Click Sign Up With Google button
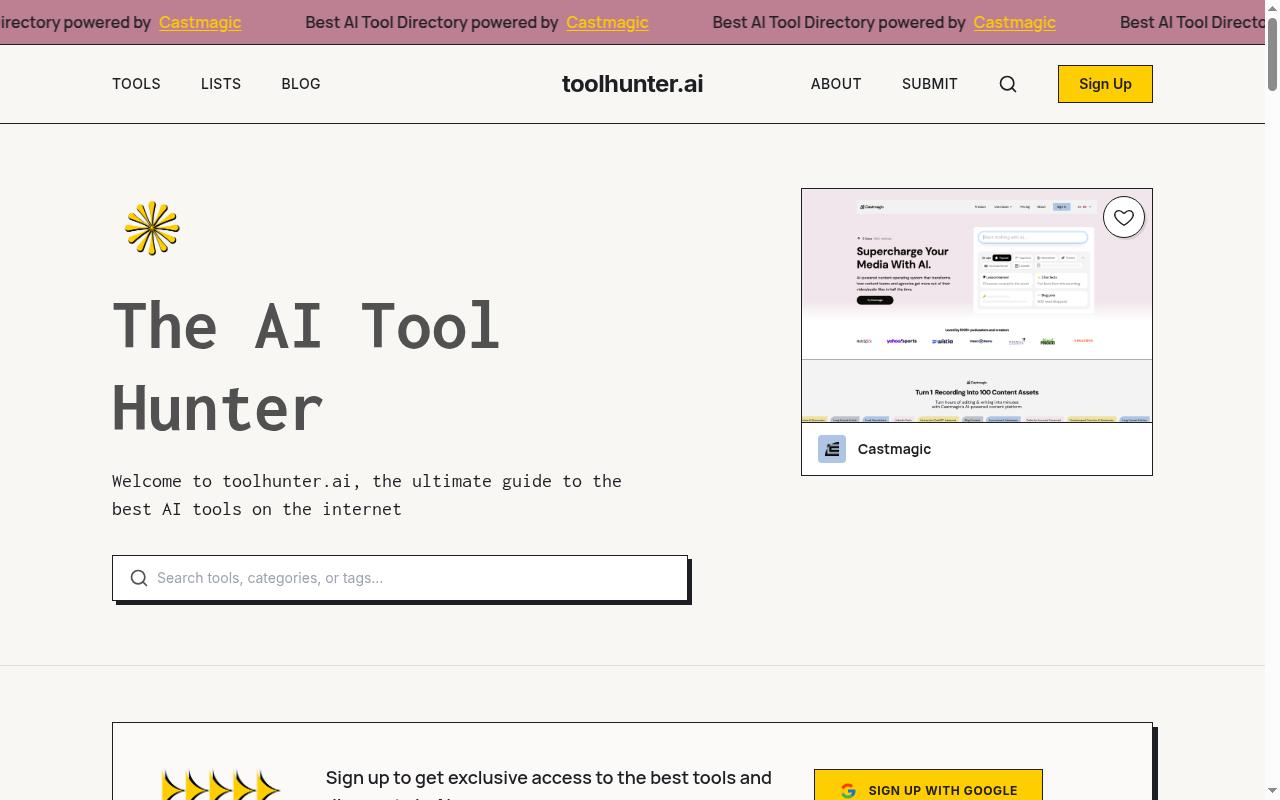1280x800 pixels. click(x=928, y=785)
